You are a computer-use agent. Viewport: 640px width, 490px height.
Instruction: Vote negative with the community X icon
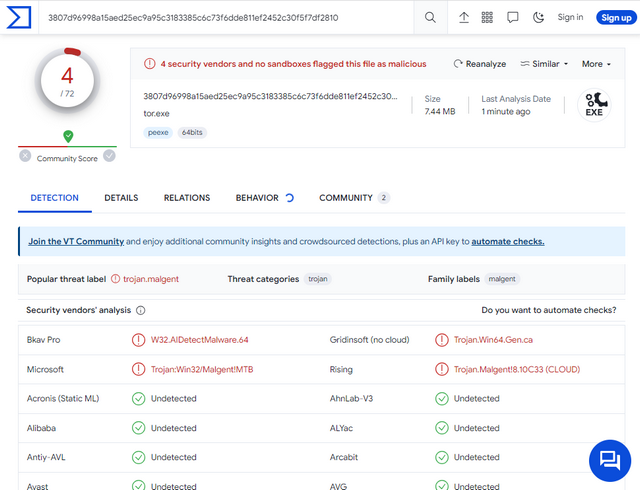[x=25, y=156]
